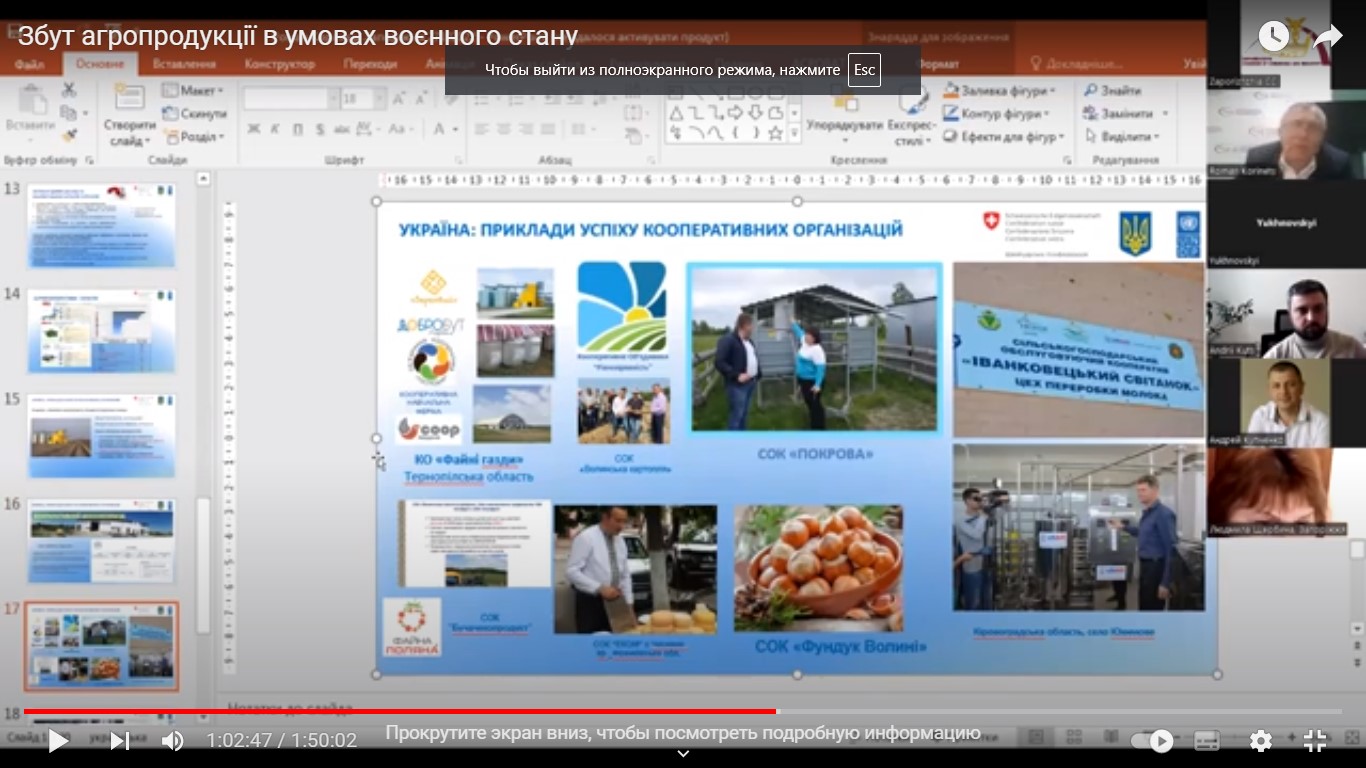Select the Format Painter brush

(69, 136)
